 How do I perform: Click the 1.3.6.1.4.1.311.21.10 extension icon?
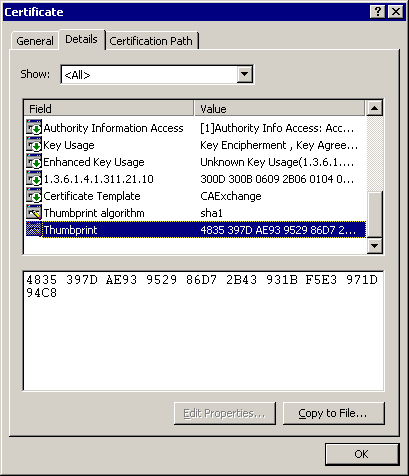coord(34,179)
